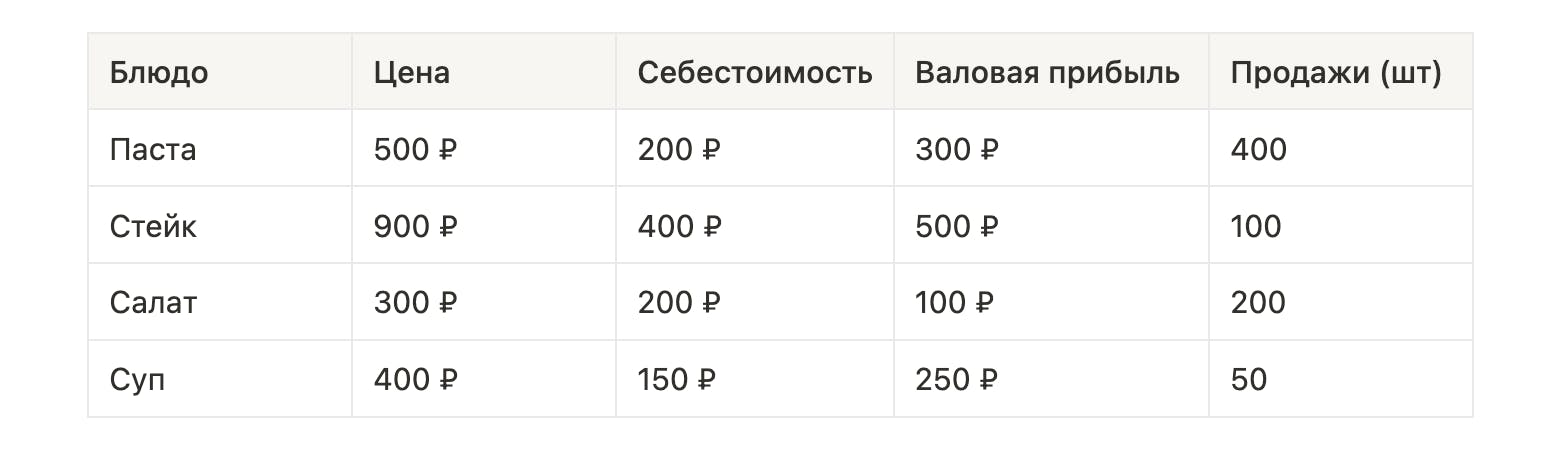Click the Суп row name cell
The width and height of the screenshot is (1556, 468).
click(137, 379)
